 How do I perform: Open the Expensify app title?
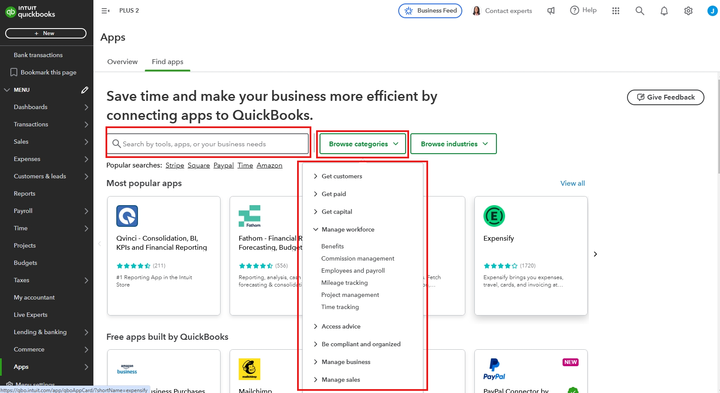tap(499, 238)
